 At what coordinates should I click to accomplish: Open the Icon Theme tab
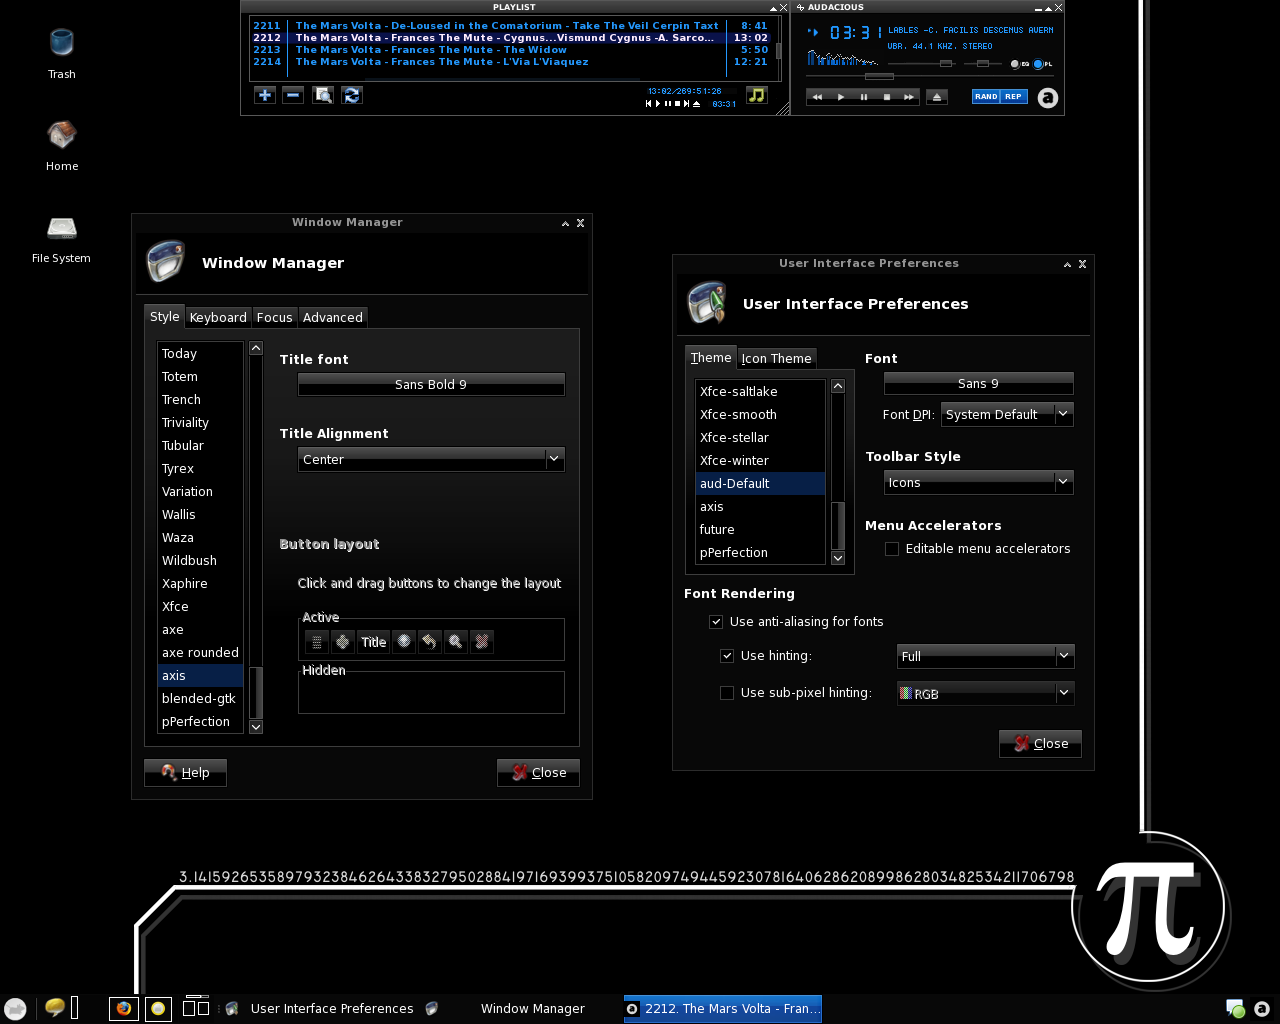click(776, 358)
